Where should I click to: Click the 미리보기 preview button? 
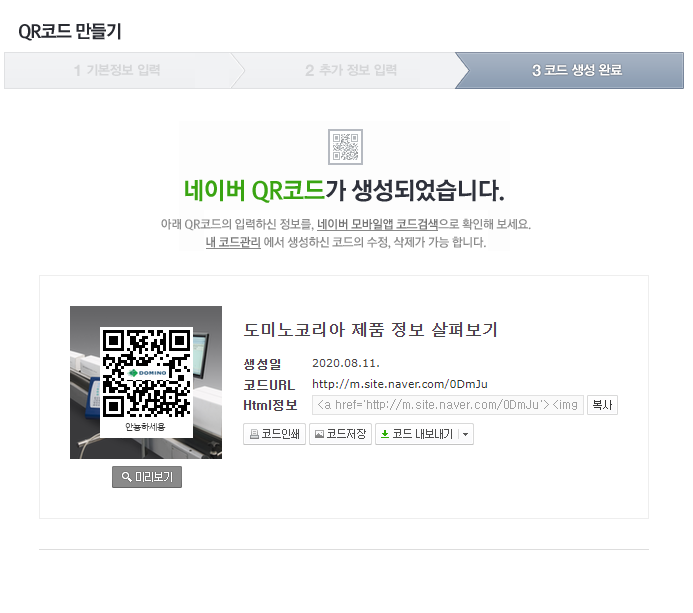point(147,477)
